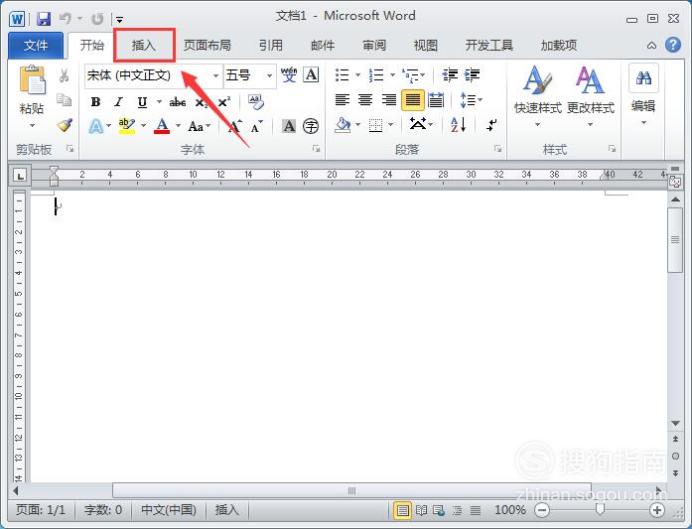Switch to the 插入 Insert tab

pos(144,45)
